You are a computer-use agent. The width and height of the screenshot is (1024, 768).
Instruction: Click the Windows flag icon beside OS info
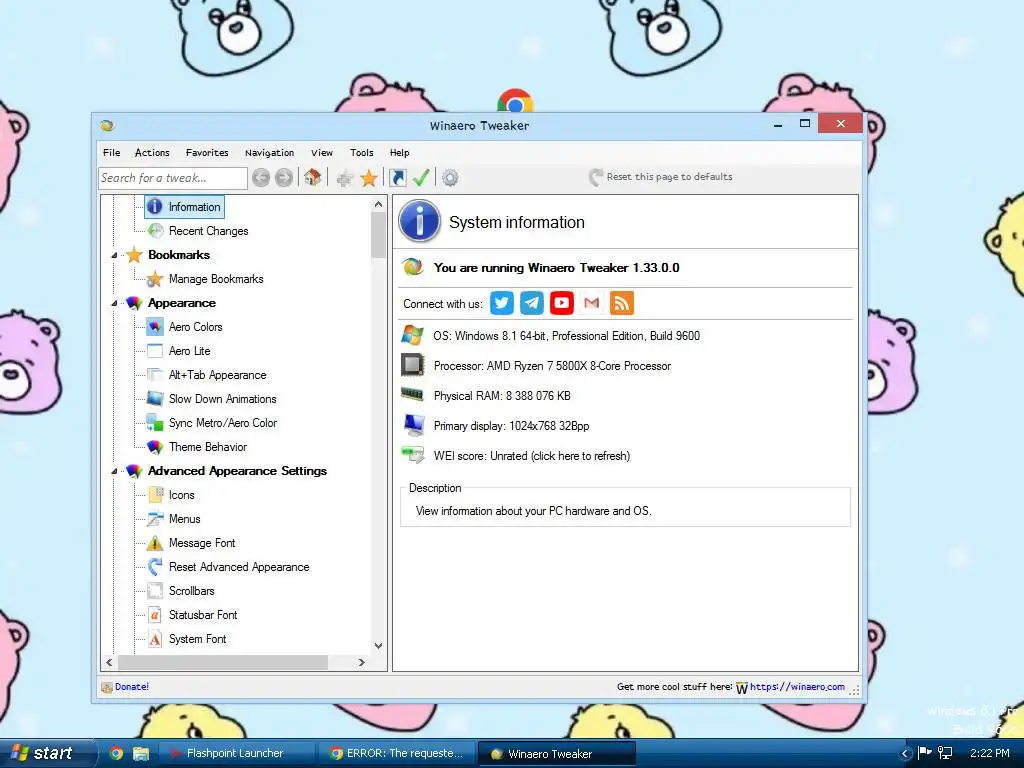412,335
